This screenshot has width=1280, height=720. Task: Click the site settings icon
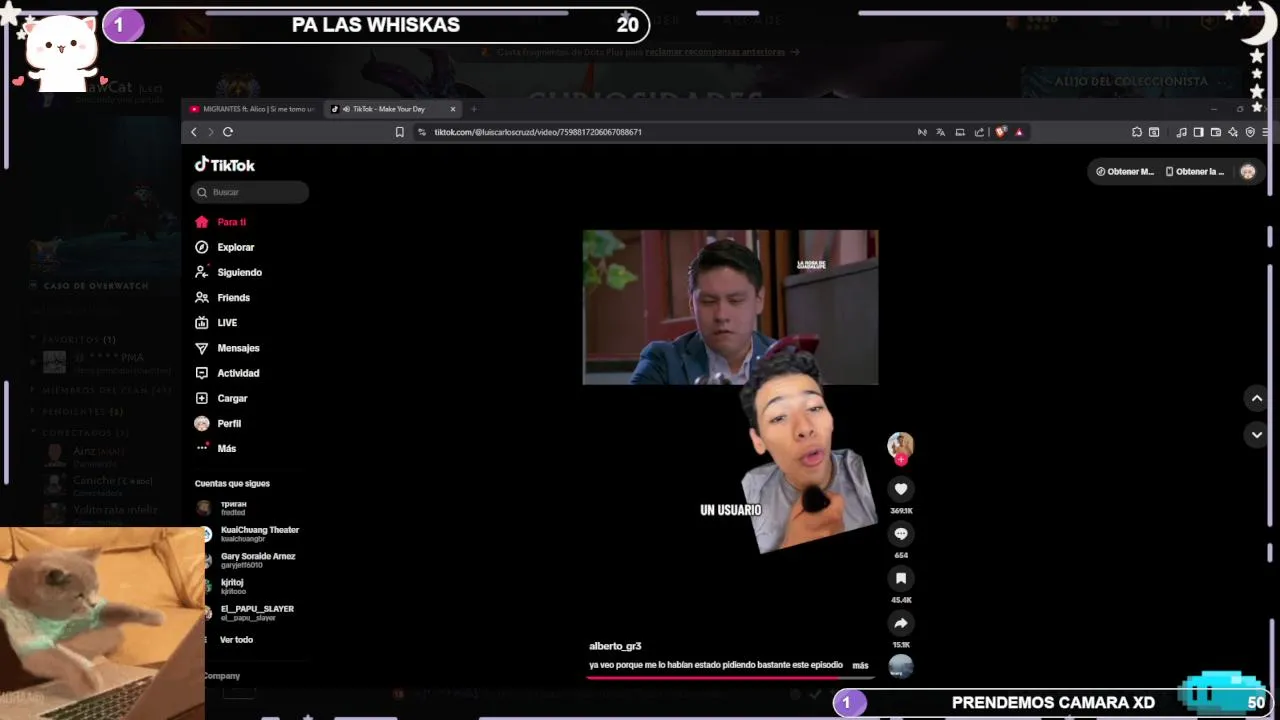tap(422, 132)
